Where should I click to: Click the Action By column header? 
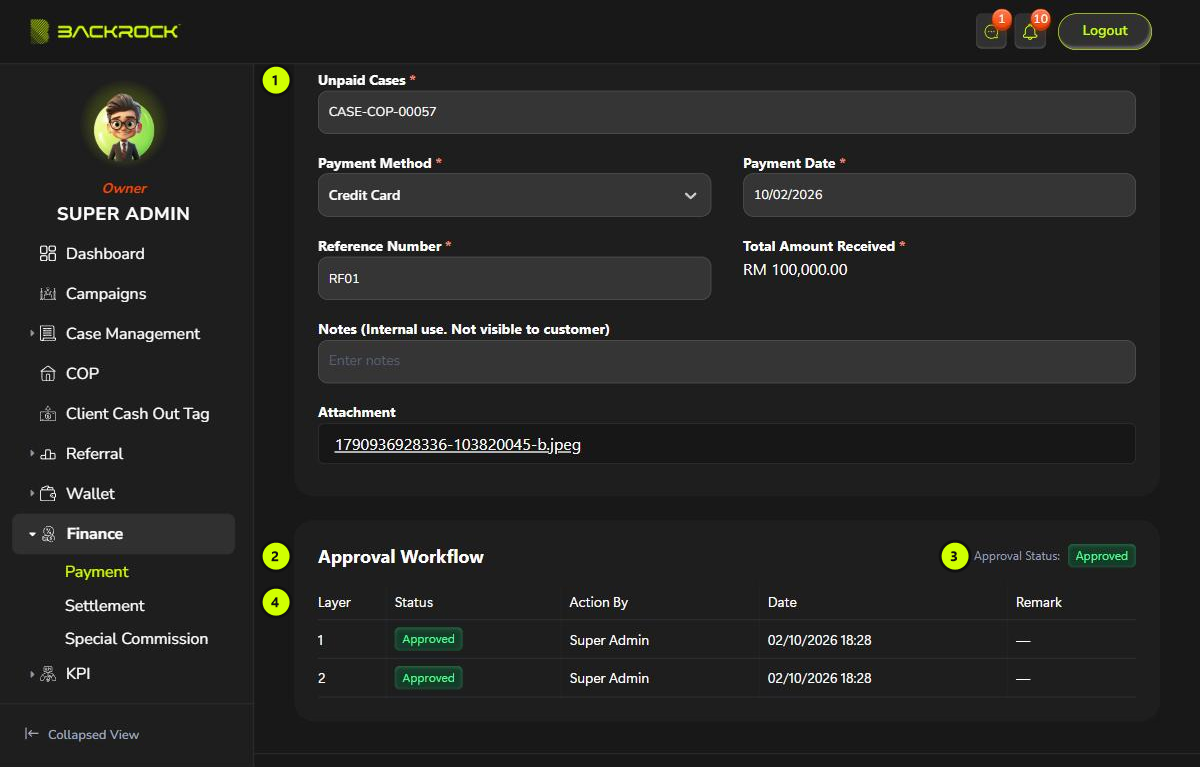pos(599,602)
